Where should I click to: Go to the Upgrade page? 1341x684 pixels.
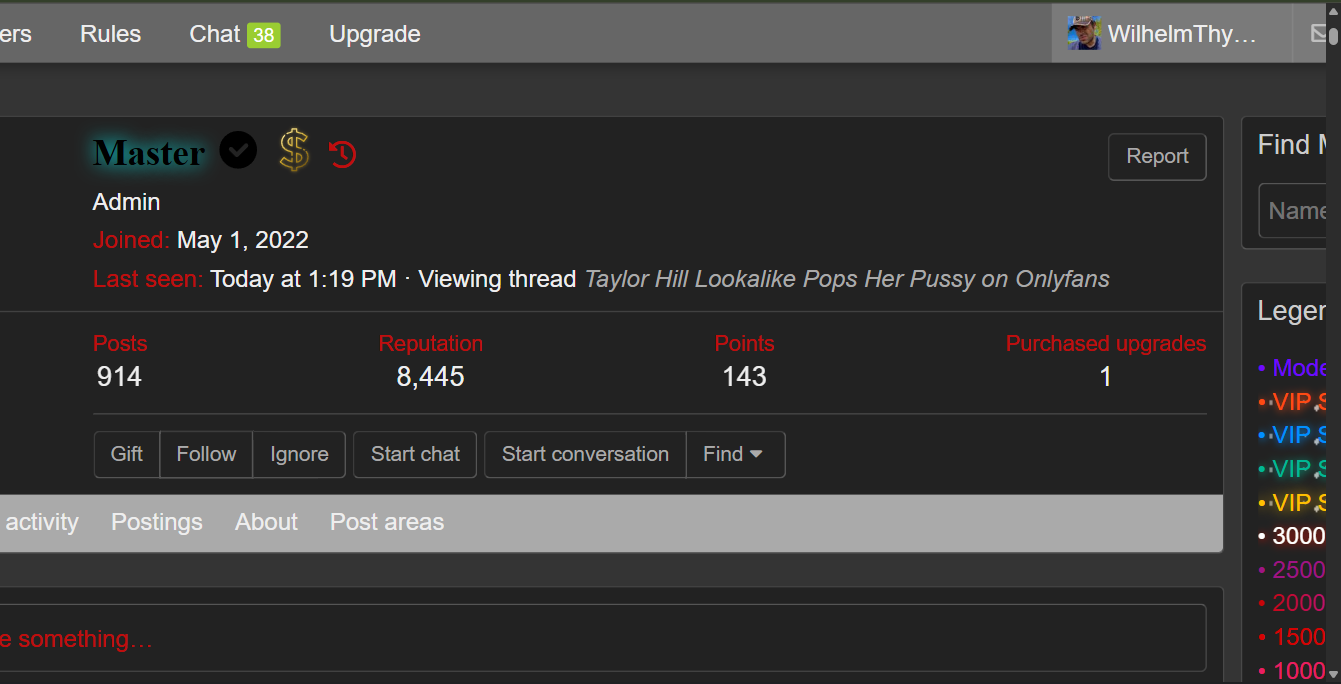pos(375,34)
